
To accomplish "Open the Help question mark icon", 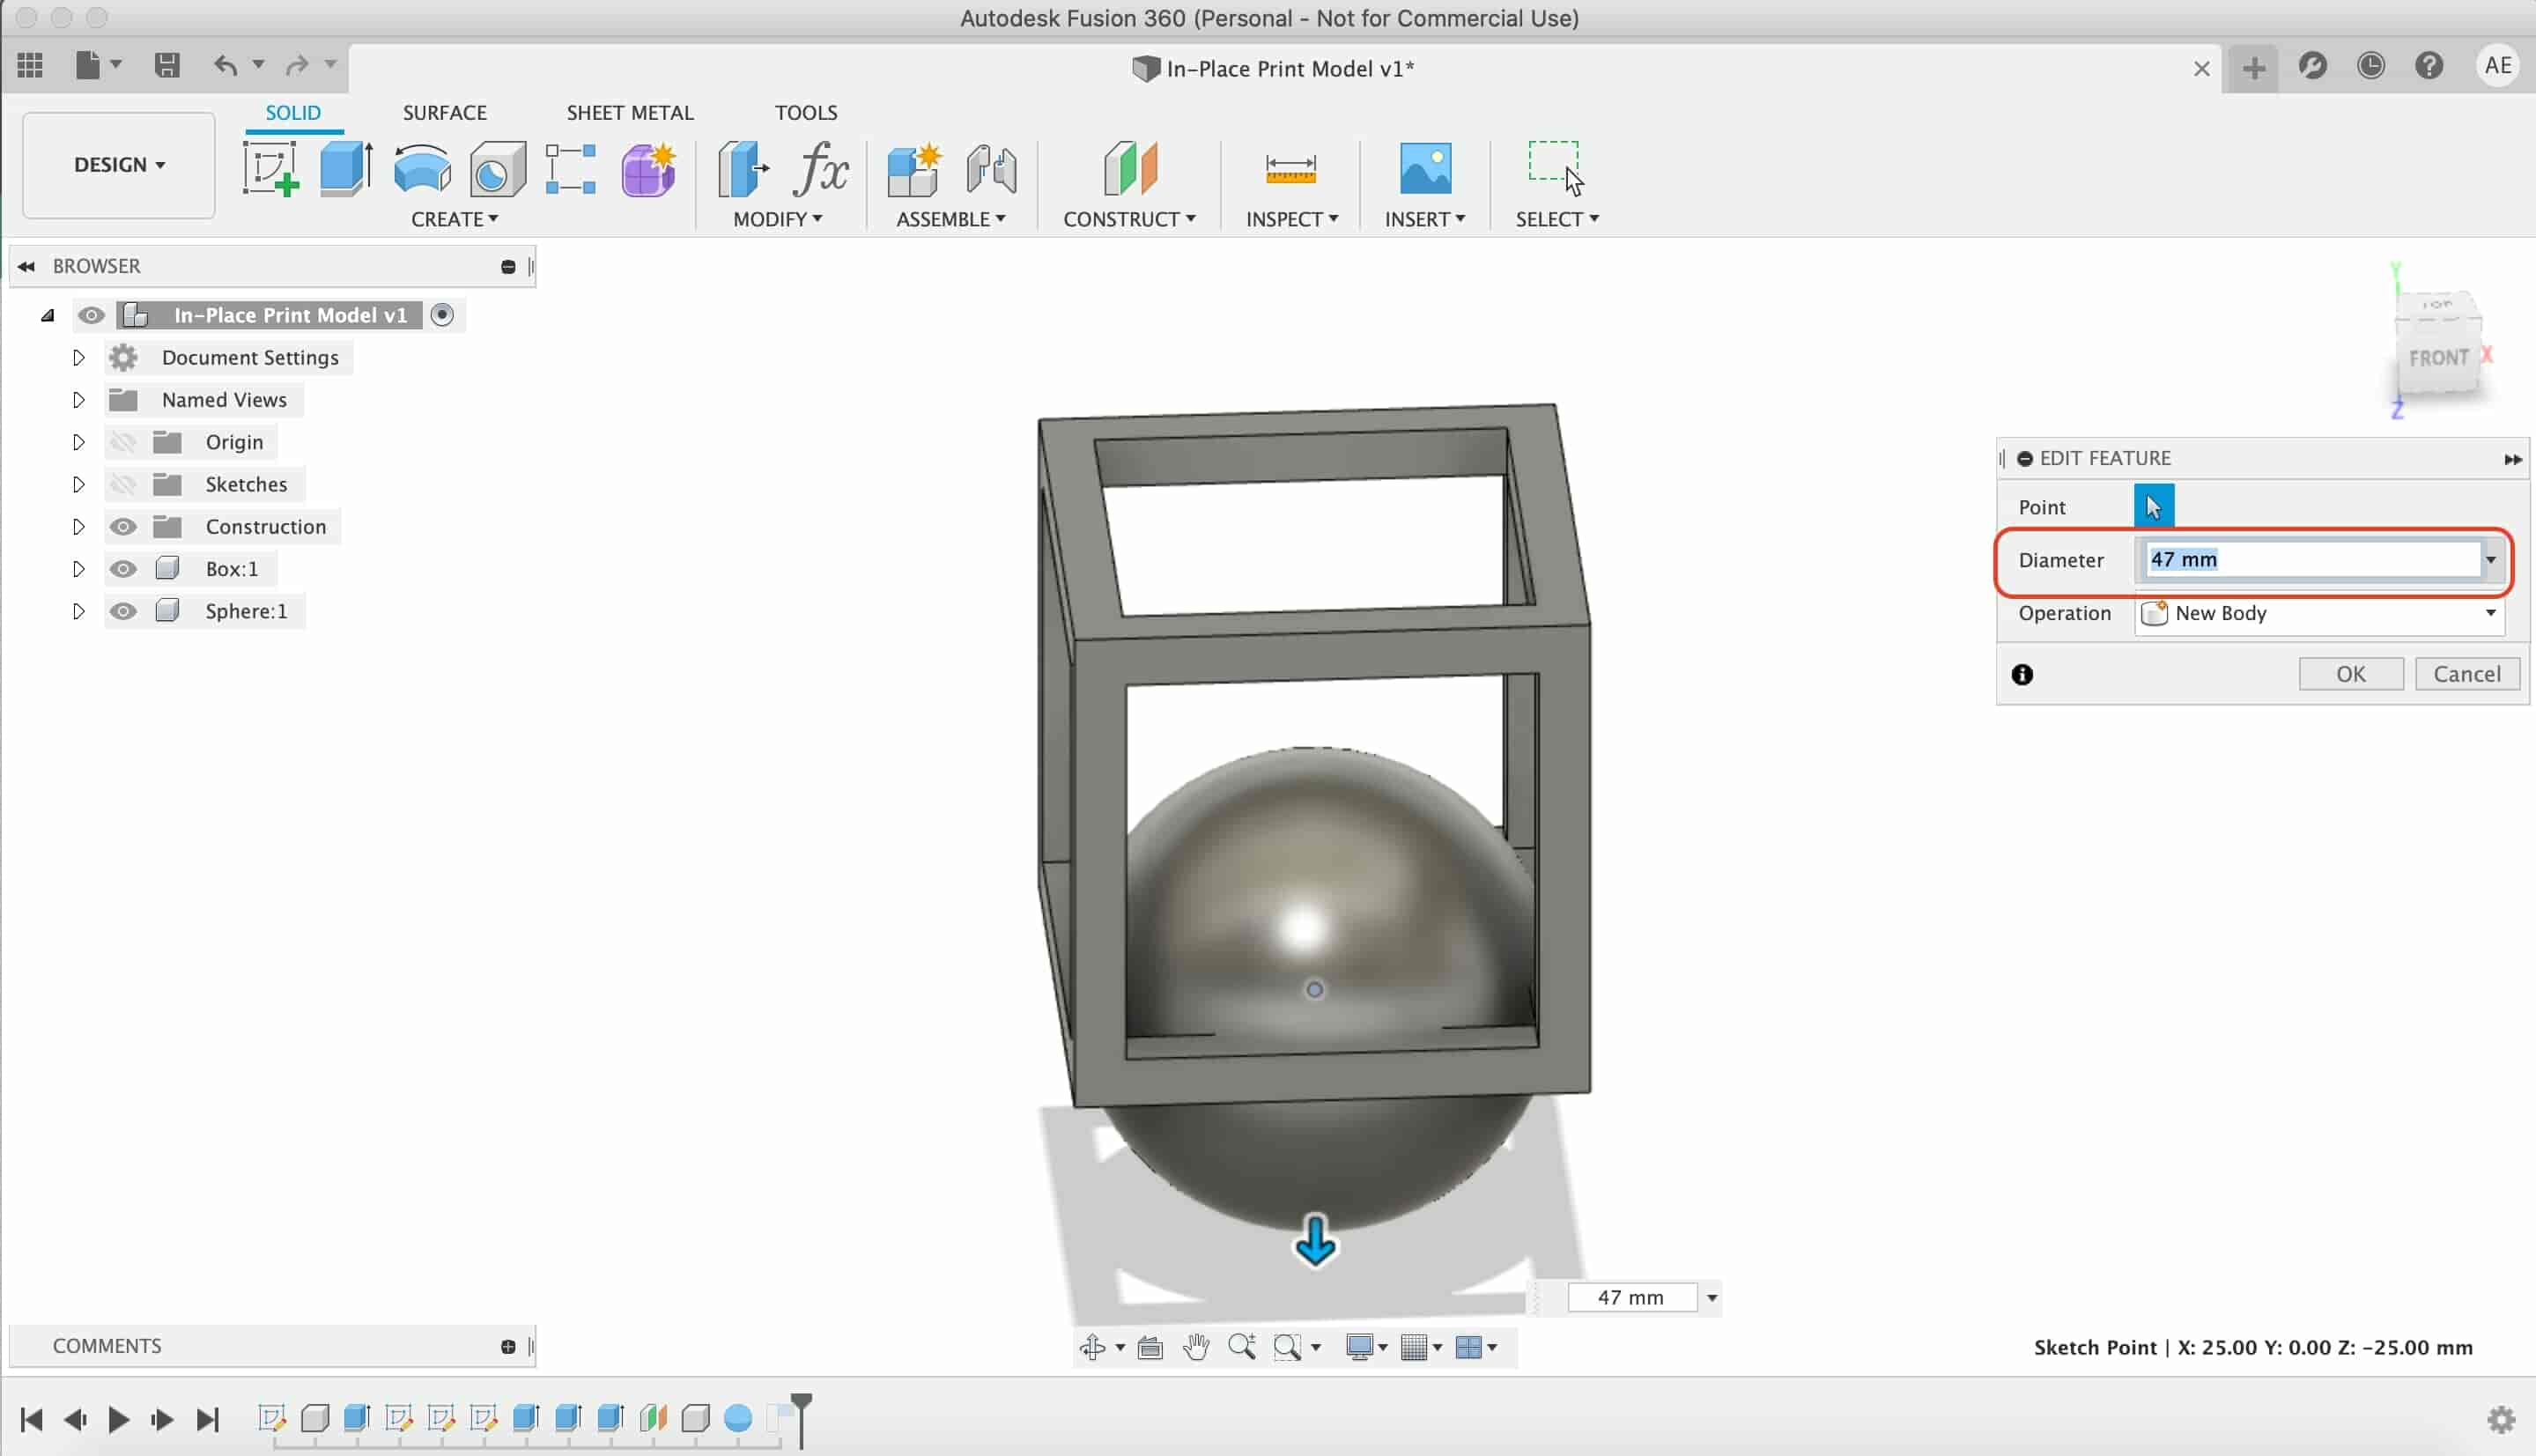I will 2429,66.
